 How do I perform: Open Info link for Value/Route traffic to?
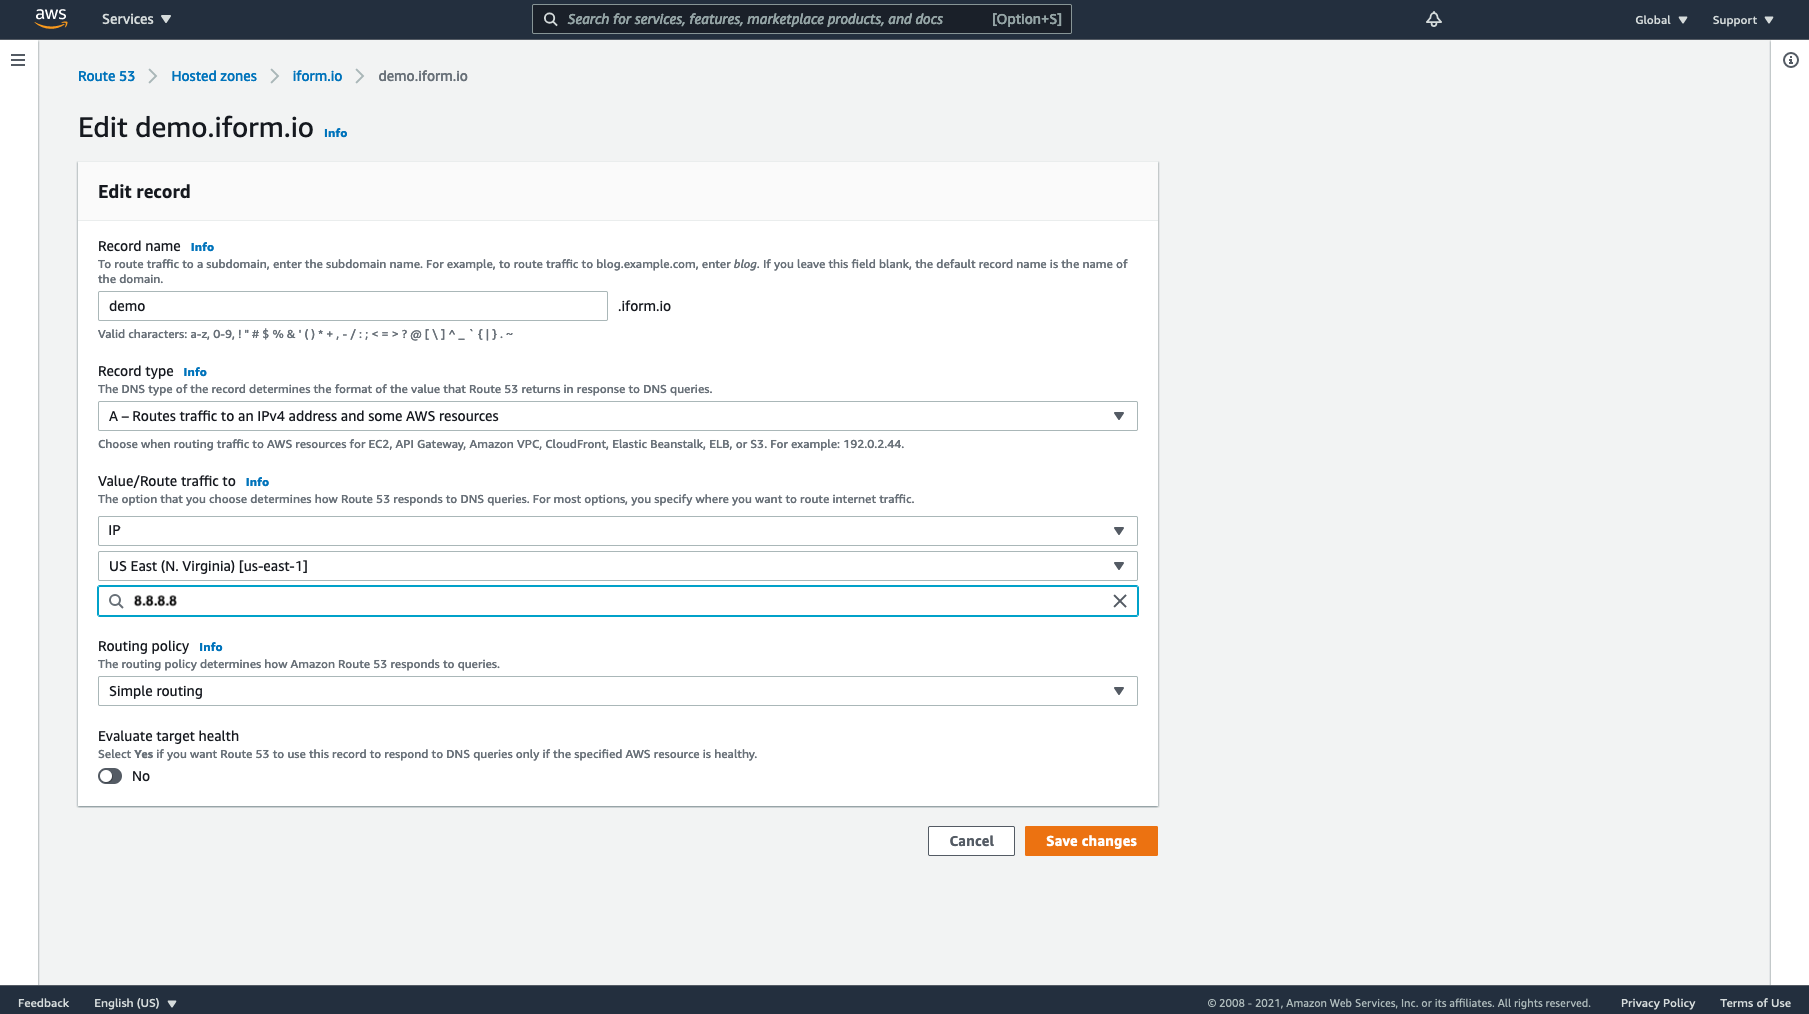[257, 482]
